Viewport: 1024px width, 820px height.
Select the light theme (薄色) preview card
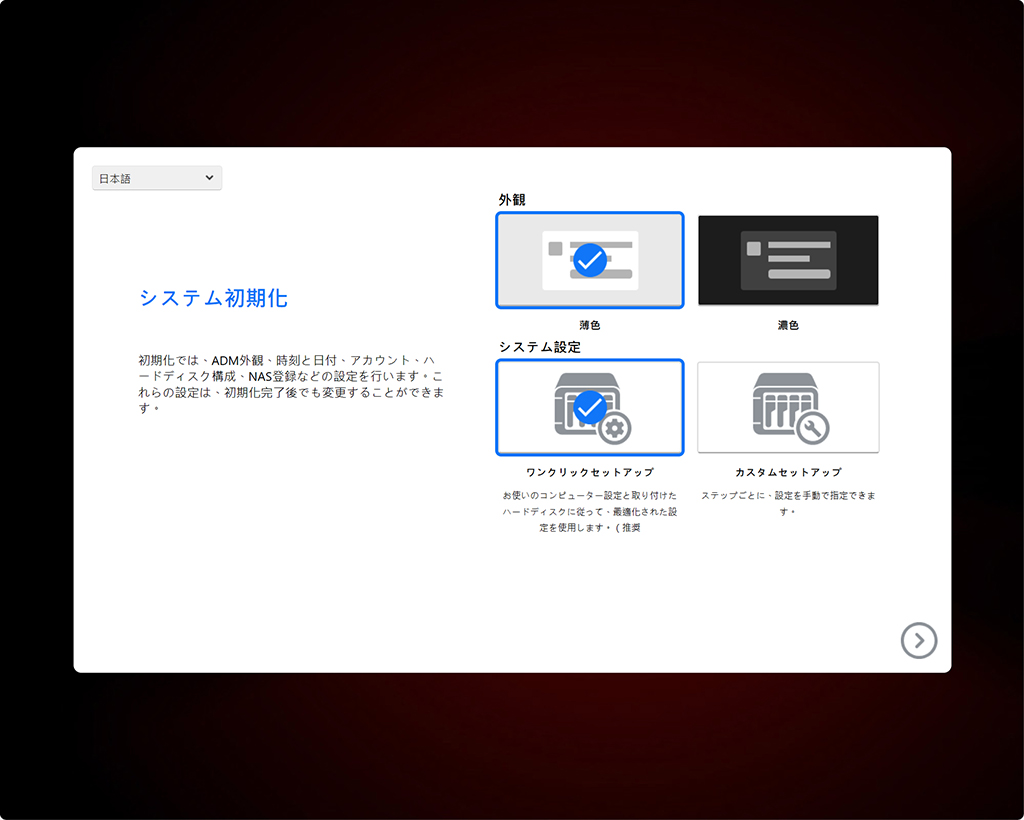coord(590,260)
